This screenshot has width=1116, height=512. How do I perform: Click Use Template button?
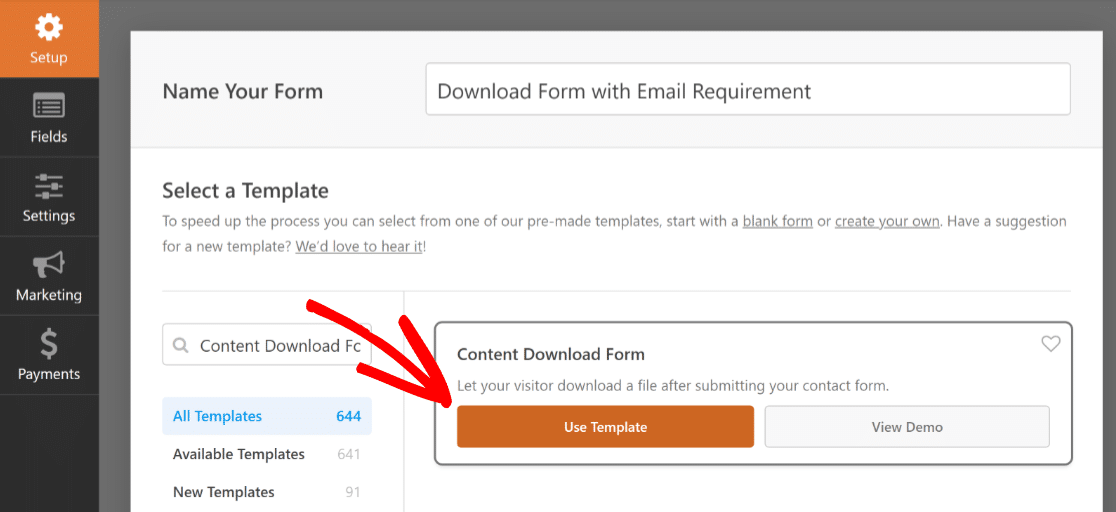(605, 427)
